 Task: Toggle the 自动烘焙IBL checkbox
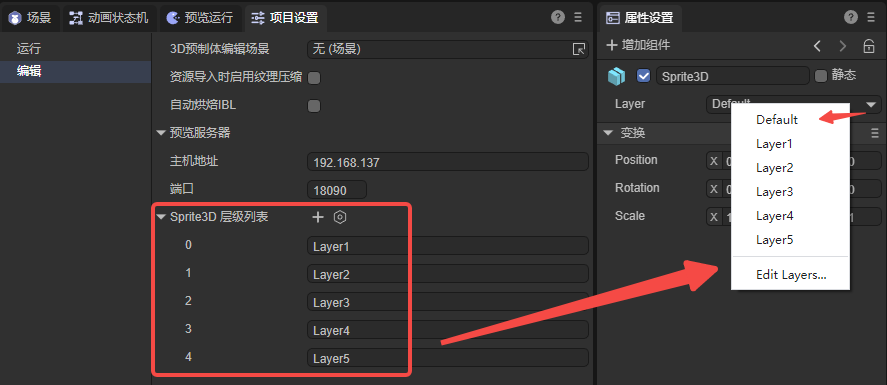(314, 106)
